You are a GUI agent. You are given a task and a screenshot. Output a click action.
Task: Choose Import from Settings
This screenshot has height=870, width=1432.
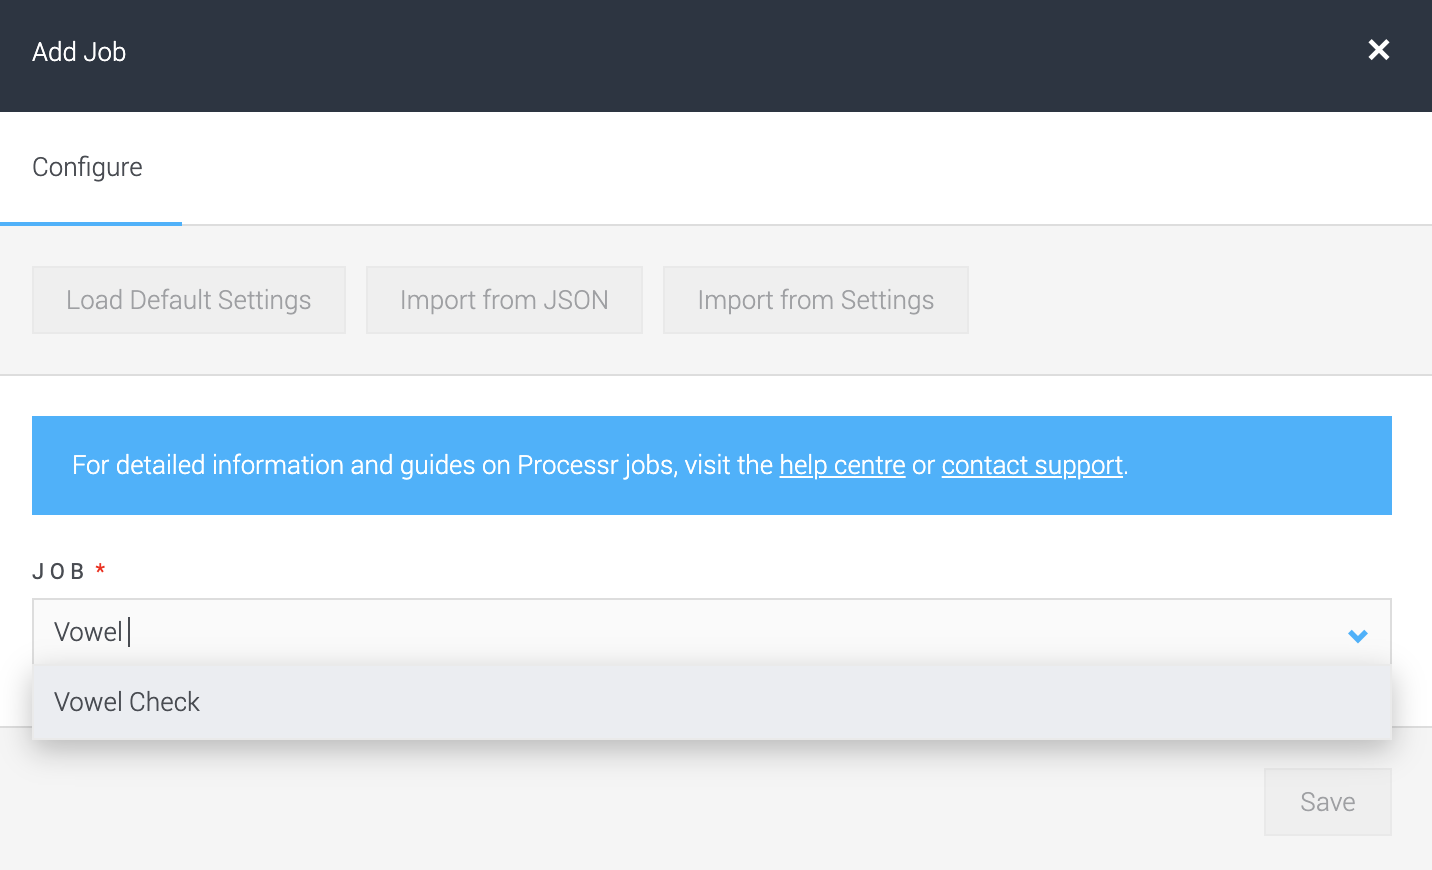pos(815,300)
